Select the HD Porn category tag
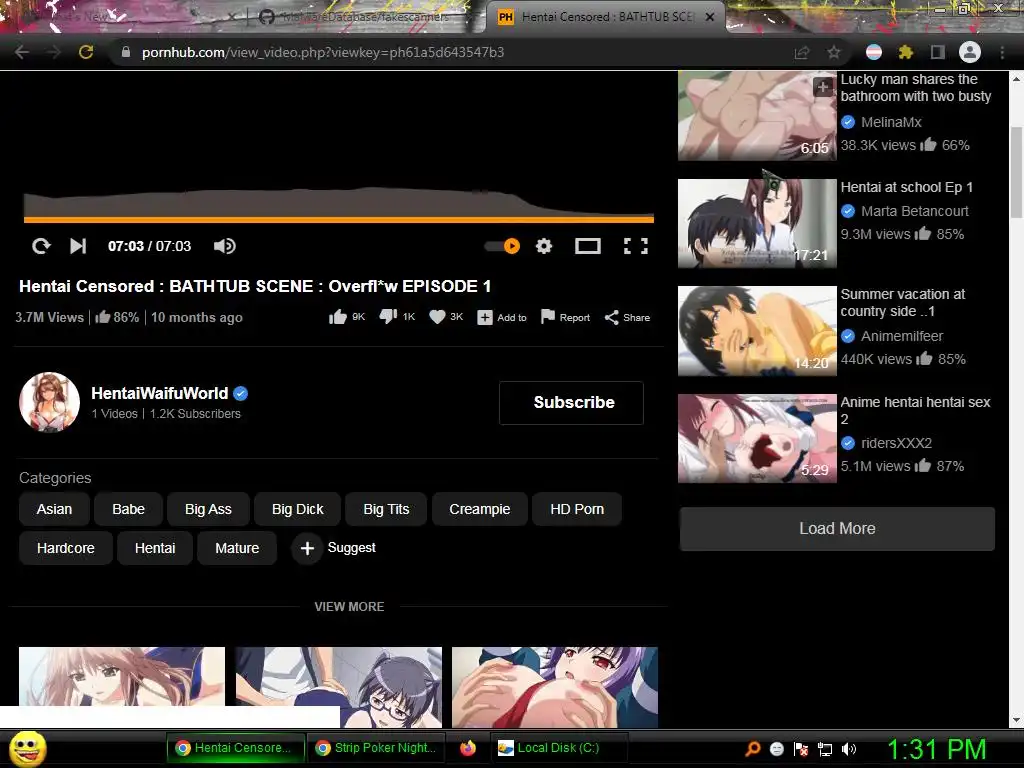The height and width of the screenshot is (768, 1024). pos(577,509)
